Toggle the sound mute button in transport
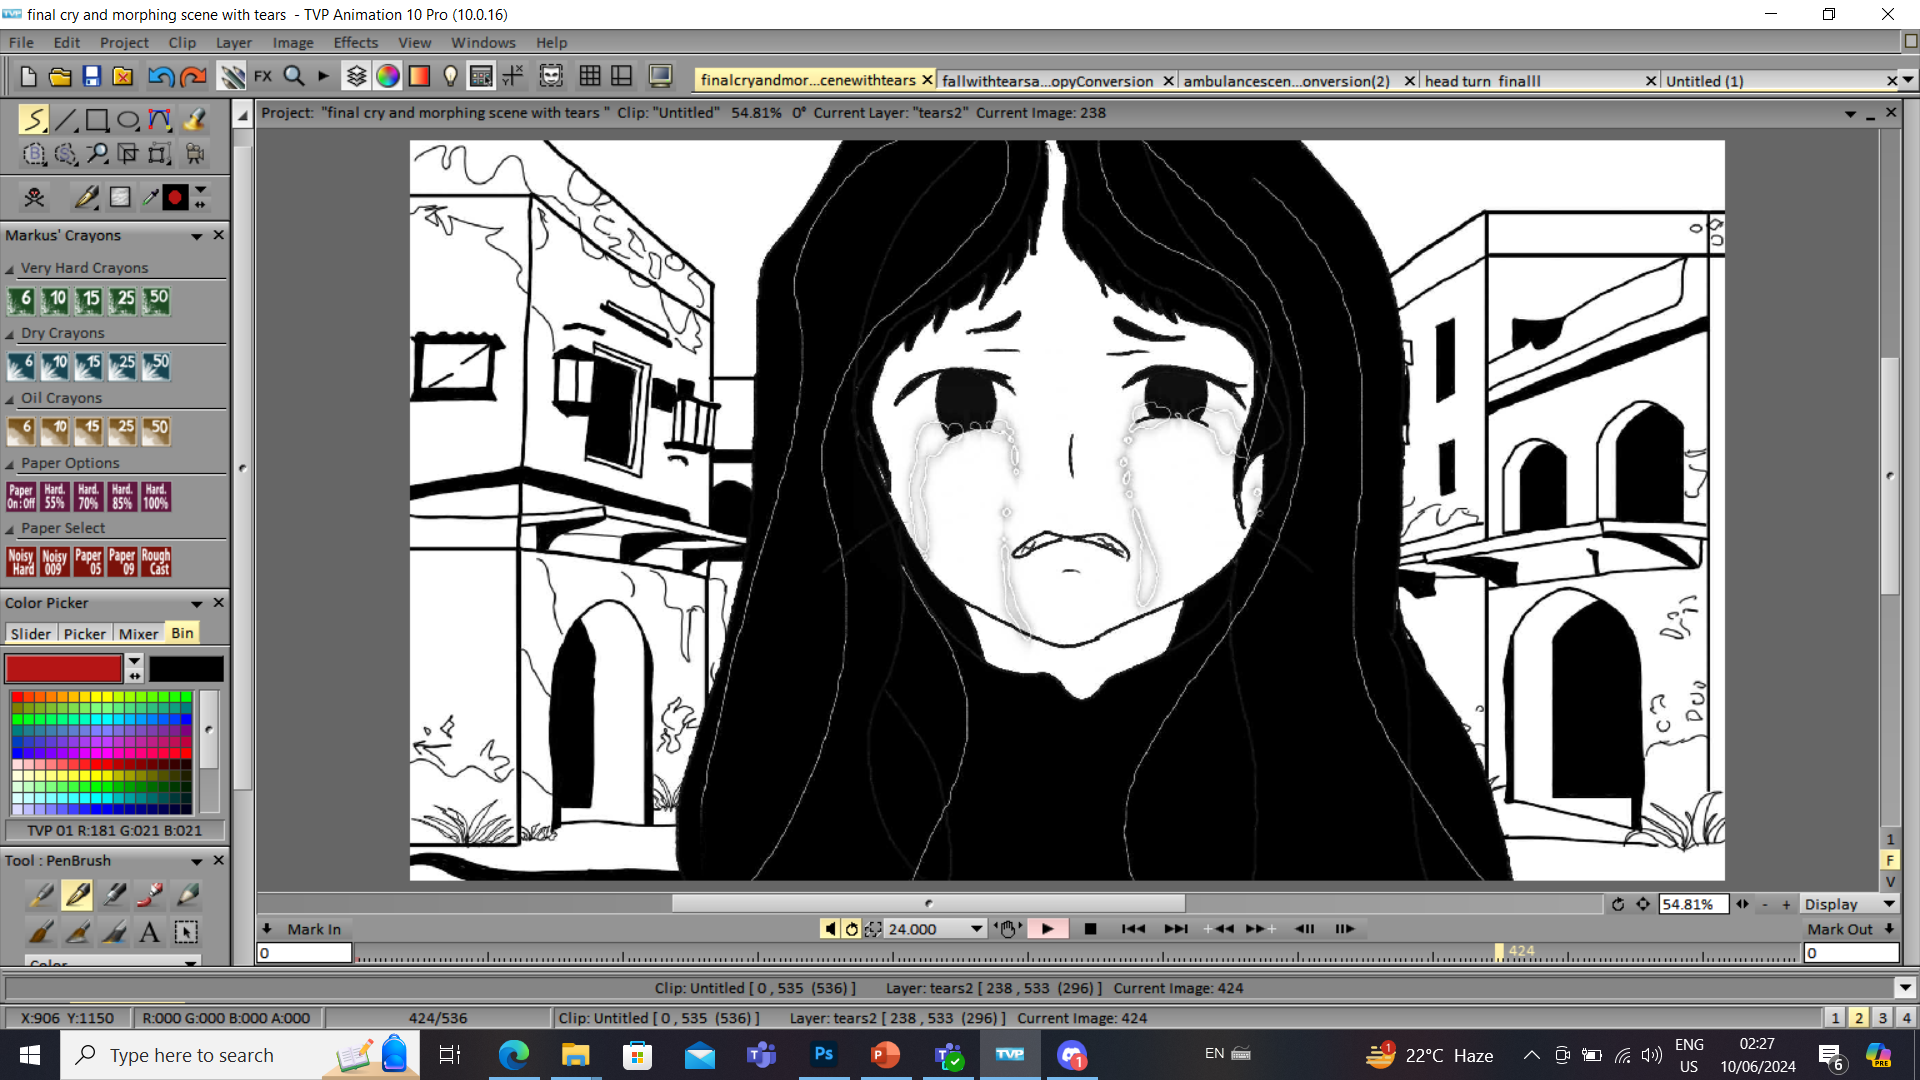Image resolution: width=1920 pixels, height=1080 pixels. pos(829,929)
